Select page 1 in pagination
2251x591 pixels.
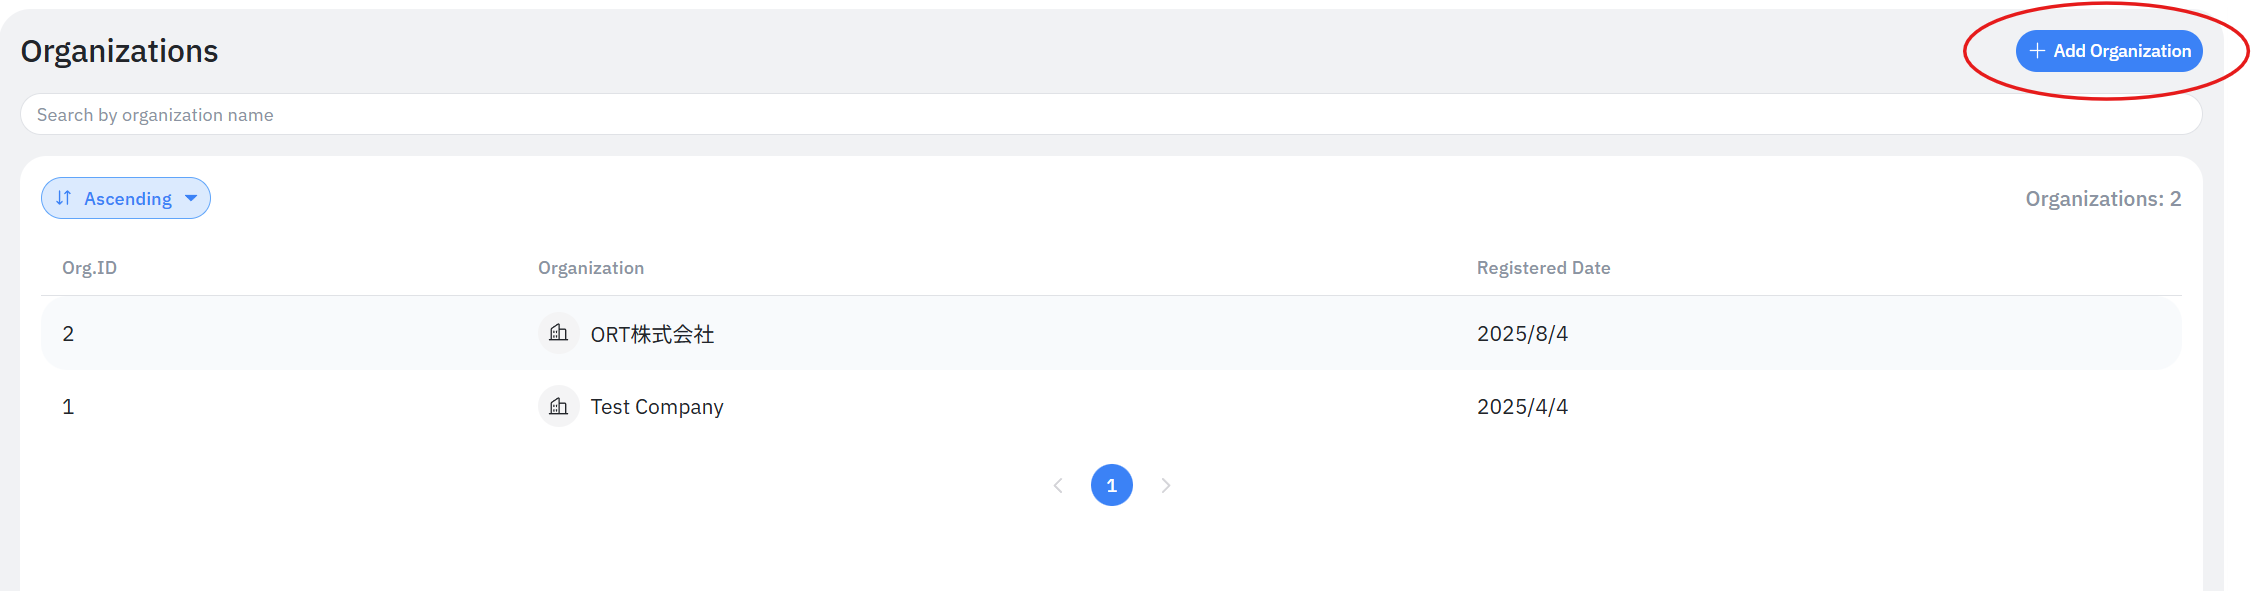click(1111, 485)
